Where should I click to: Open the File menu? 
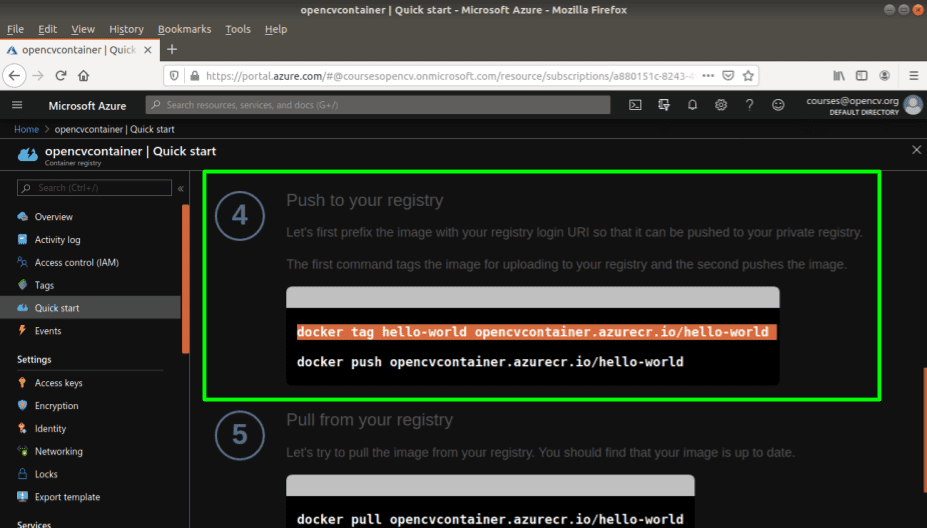[15, 29]
